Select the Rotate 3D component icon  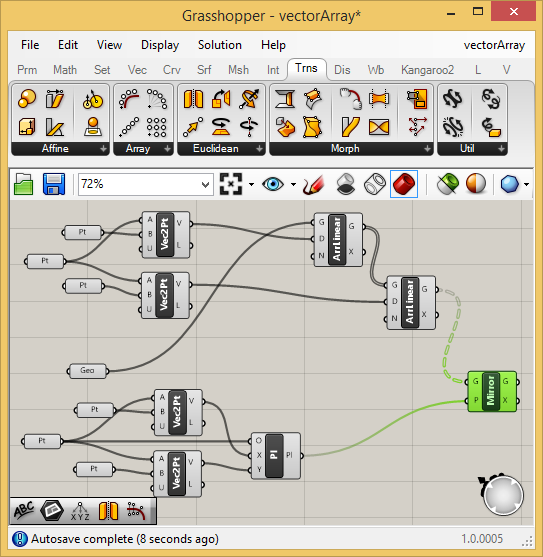click(x=249, y=99)
